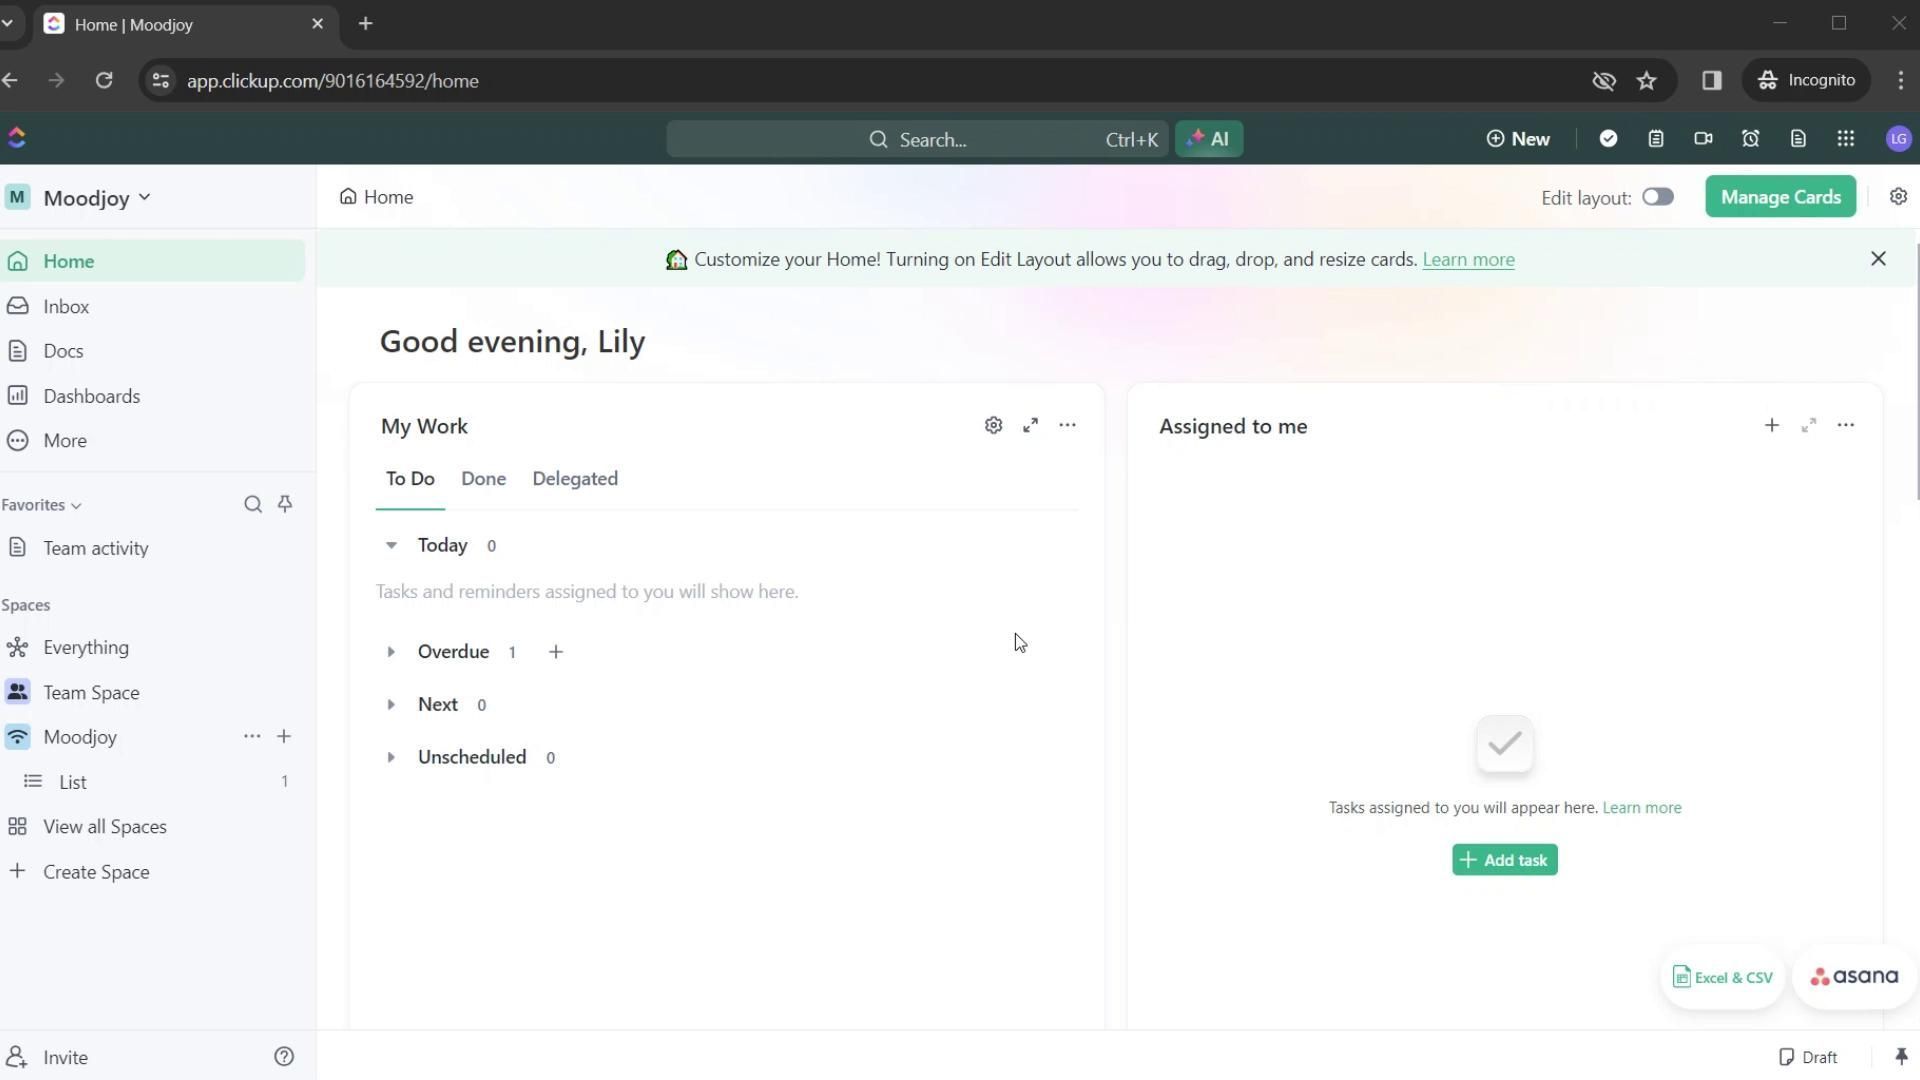Image resolution: width=1920 pixels, height=1080 pixels.
Task: Switch to the Delegated tab
Action: tap(575, 479)
